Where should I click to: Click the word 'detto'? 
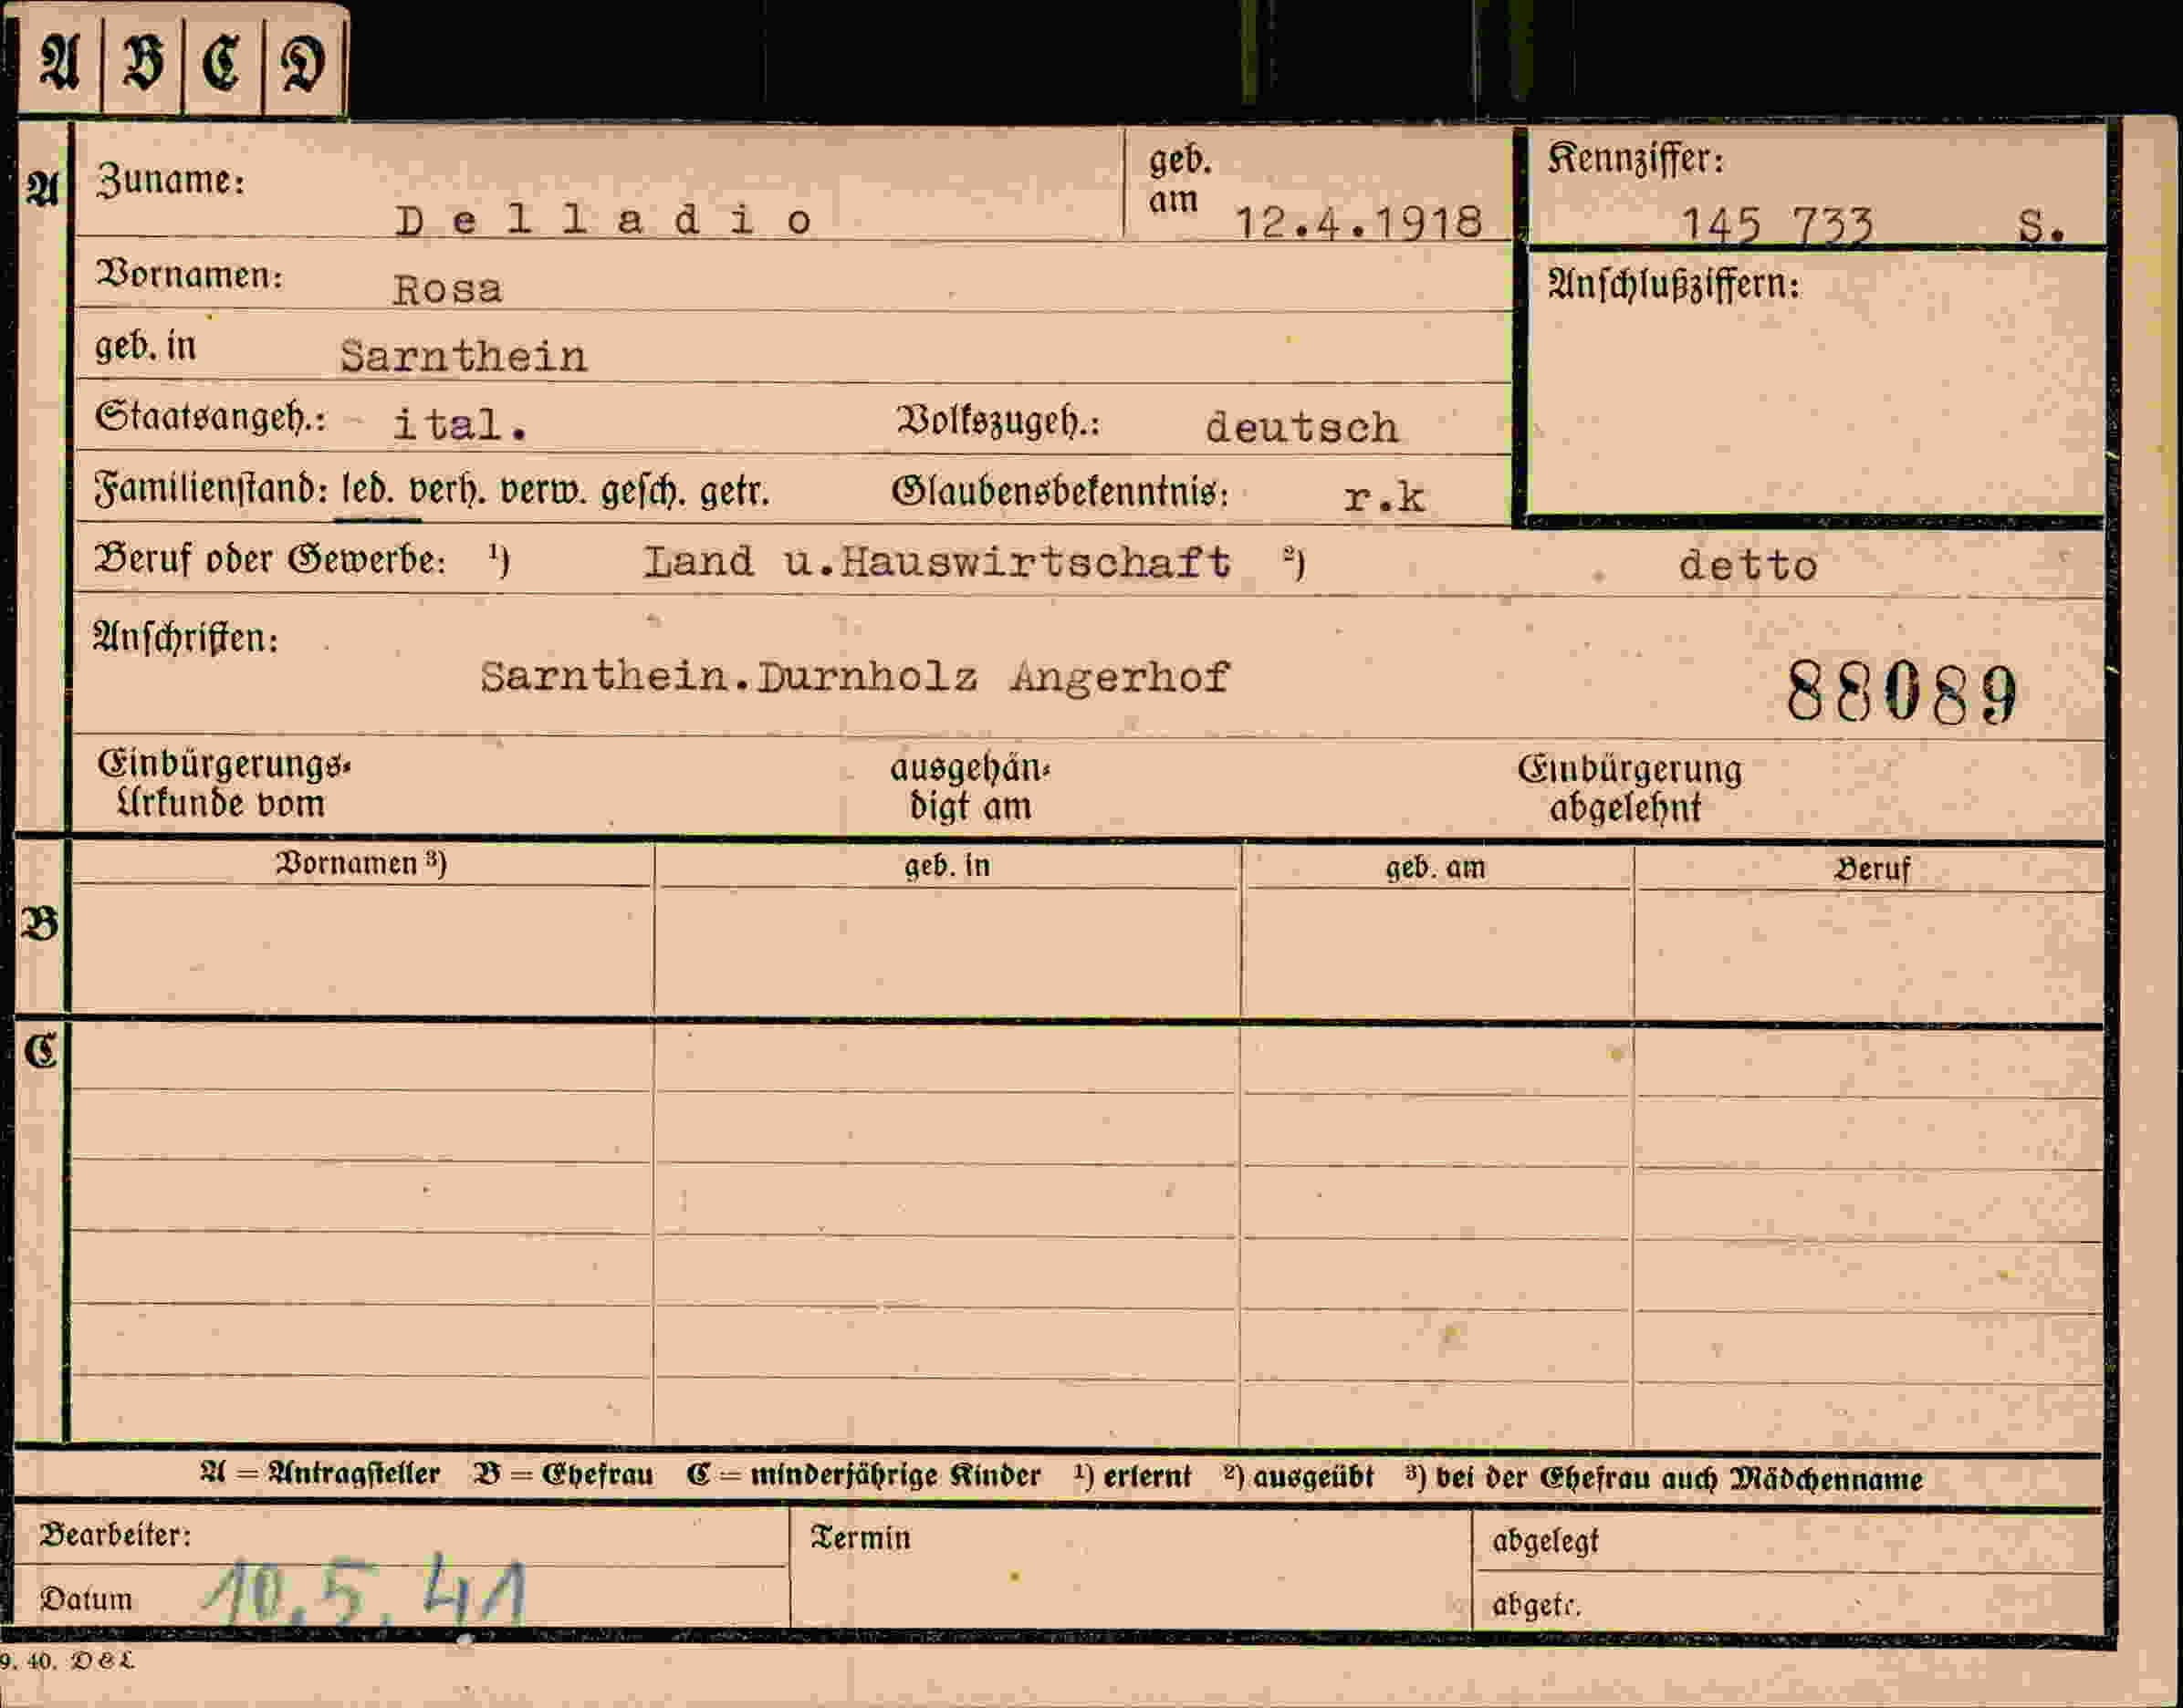point(1747,566)
